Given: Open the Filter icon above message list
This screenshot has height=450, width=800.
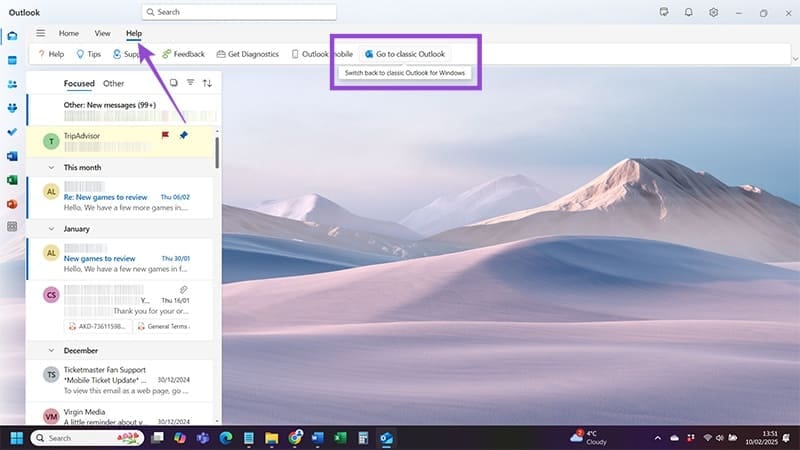Looking at the screenshot, I should pos(190,83).
